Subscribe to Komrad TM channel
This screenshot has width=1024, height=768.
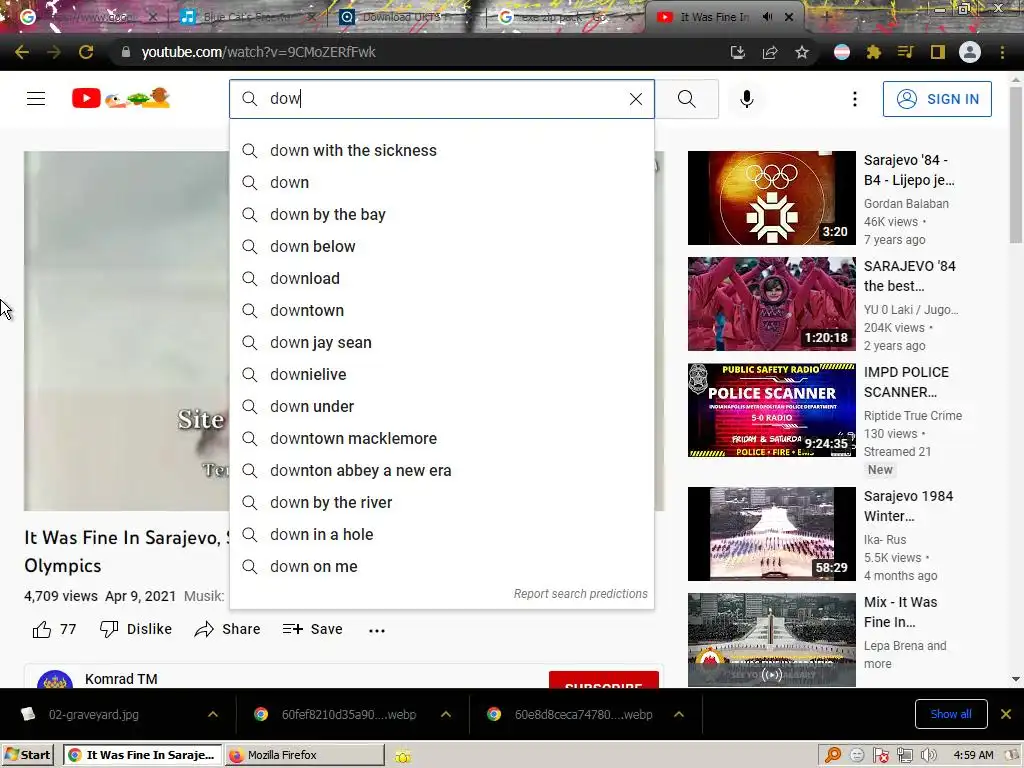(603, 679)
